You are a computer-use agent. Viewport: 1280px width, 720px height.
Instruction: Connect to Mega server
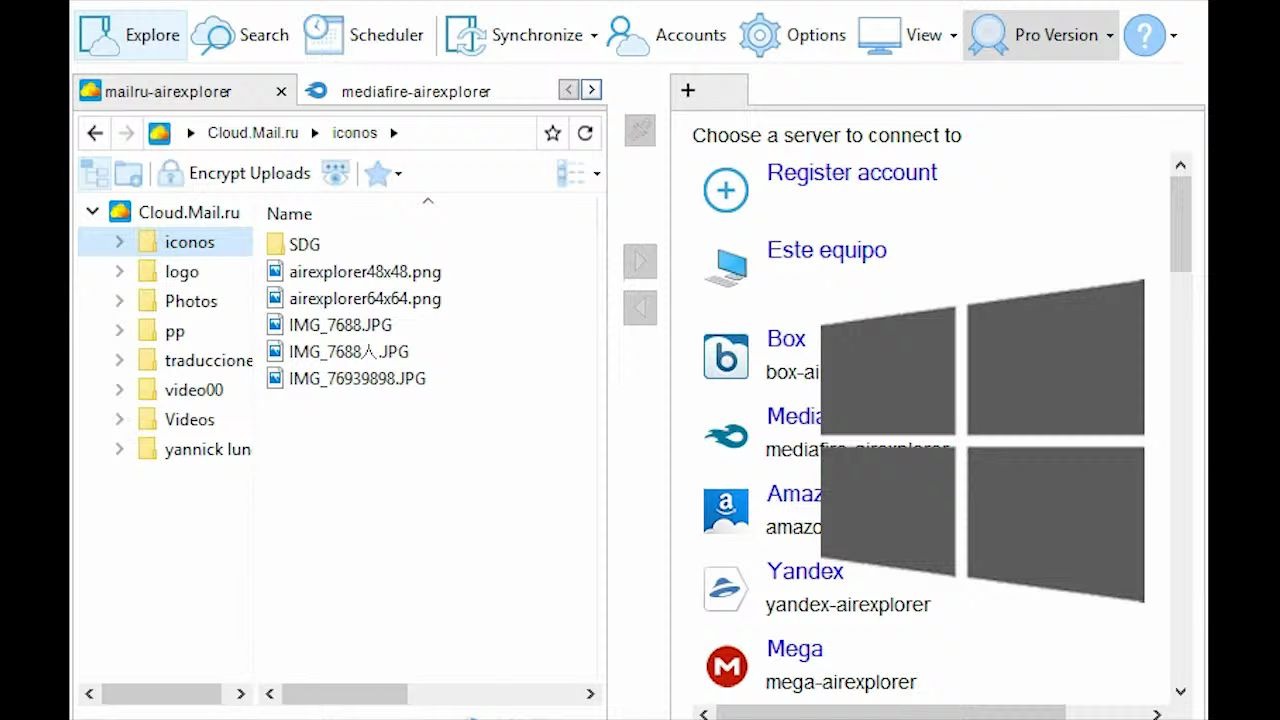tap(795, 649)
